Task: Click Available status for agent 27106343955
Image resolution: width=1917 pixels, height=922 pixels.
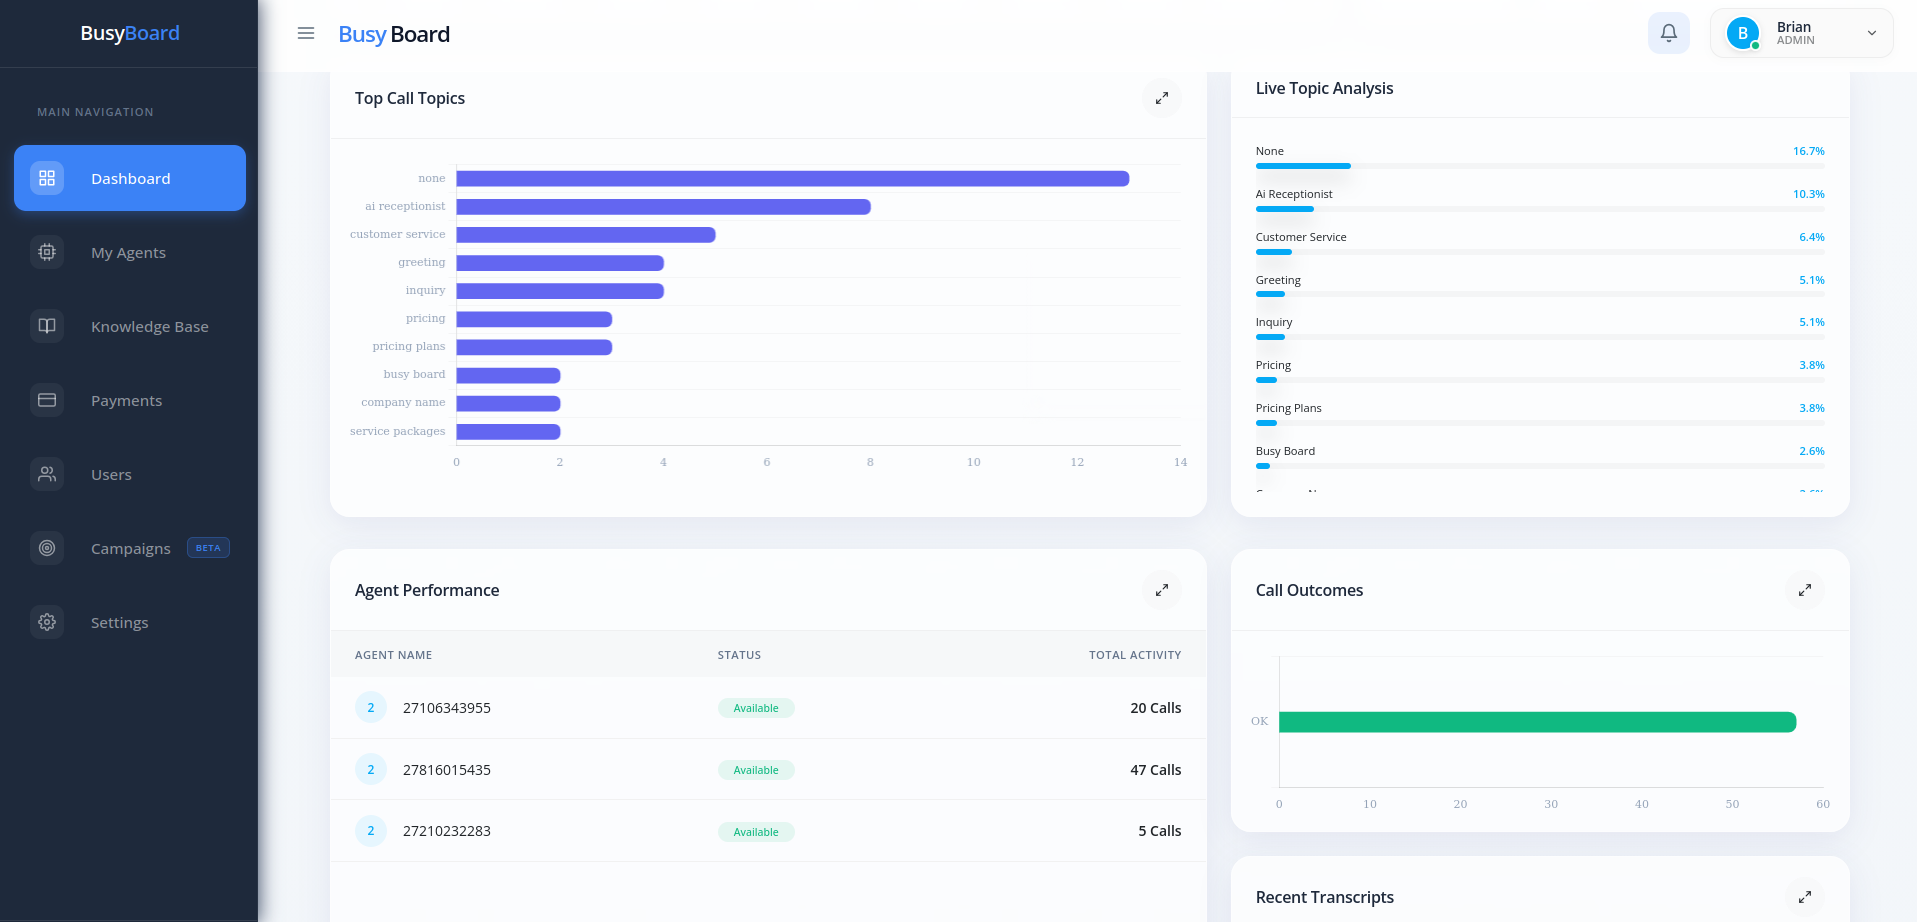Action: (756, 708)
